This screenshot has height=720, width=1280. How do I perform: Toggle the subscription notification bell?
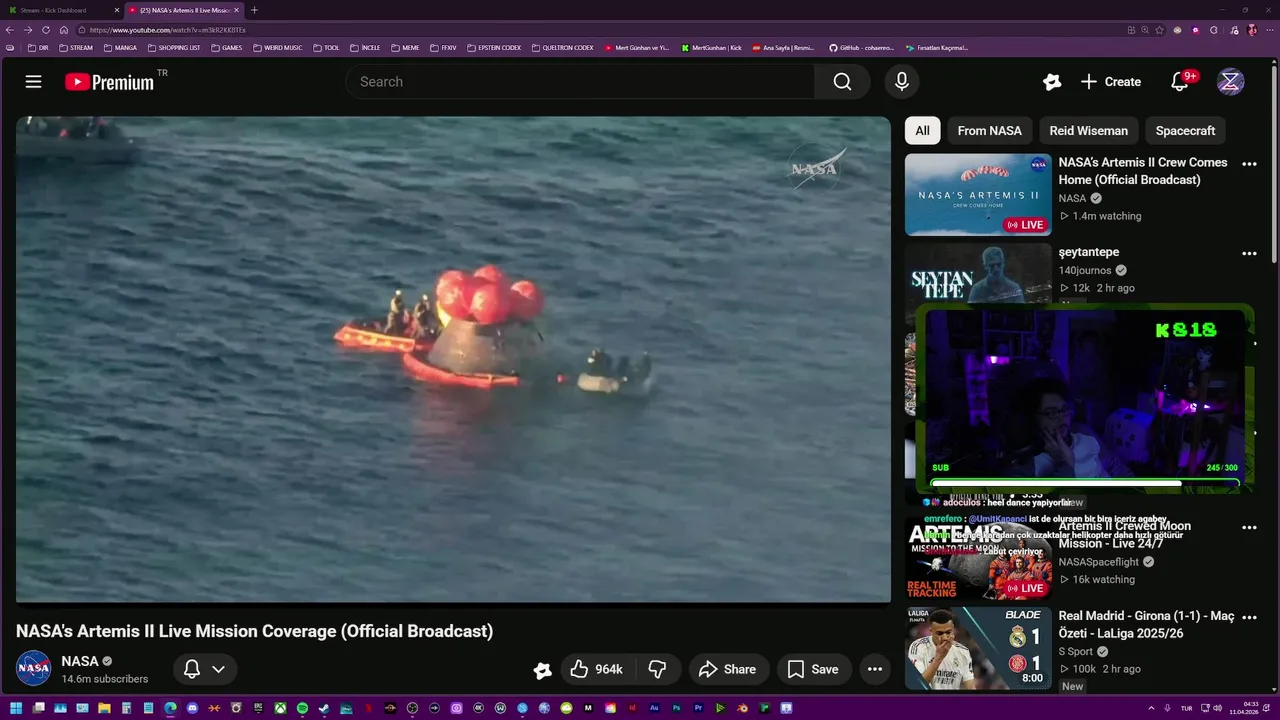(192, 669)
